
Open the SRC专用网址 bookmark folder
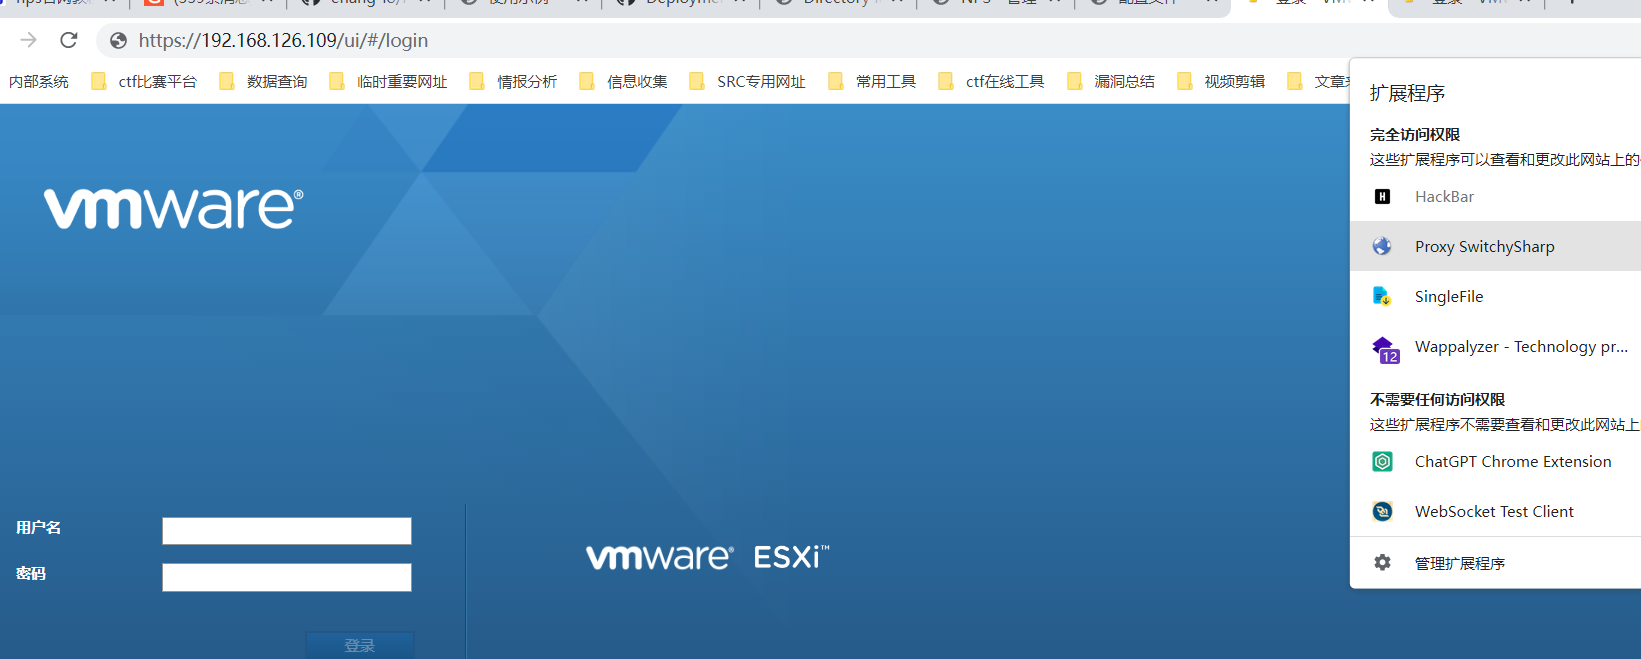click(x=747, y=82)
